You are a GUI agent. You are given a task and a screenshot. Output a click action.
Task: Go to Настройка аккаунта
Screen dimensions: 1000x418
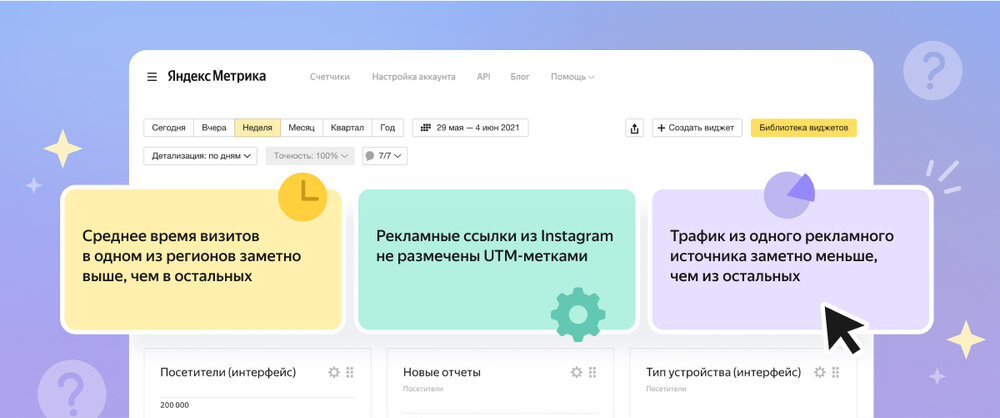point(413,77)
